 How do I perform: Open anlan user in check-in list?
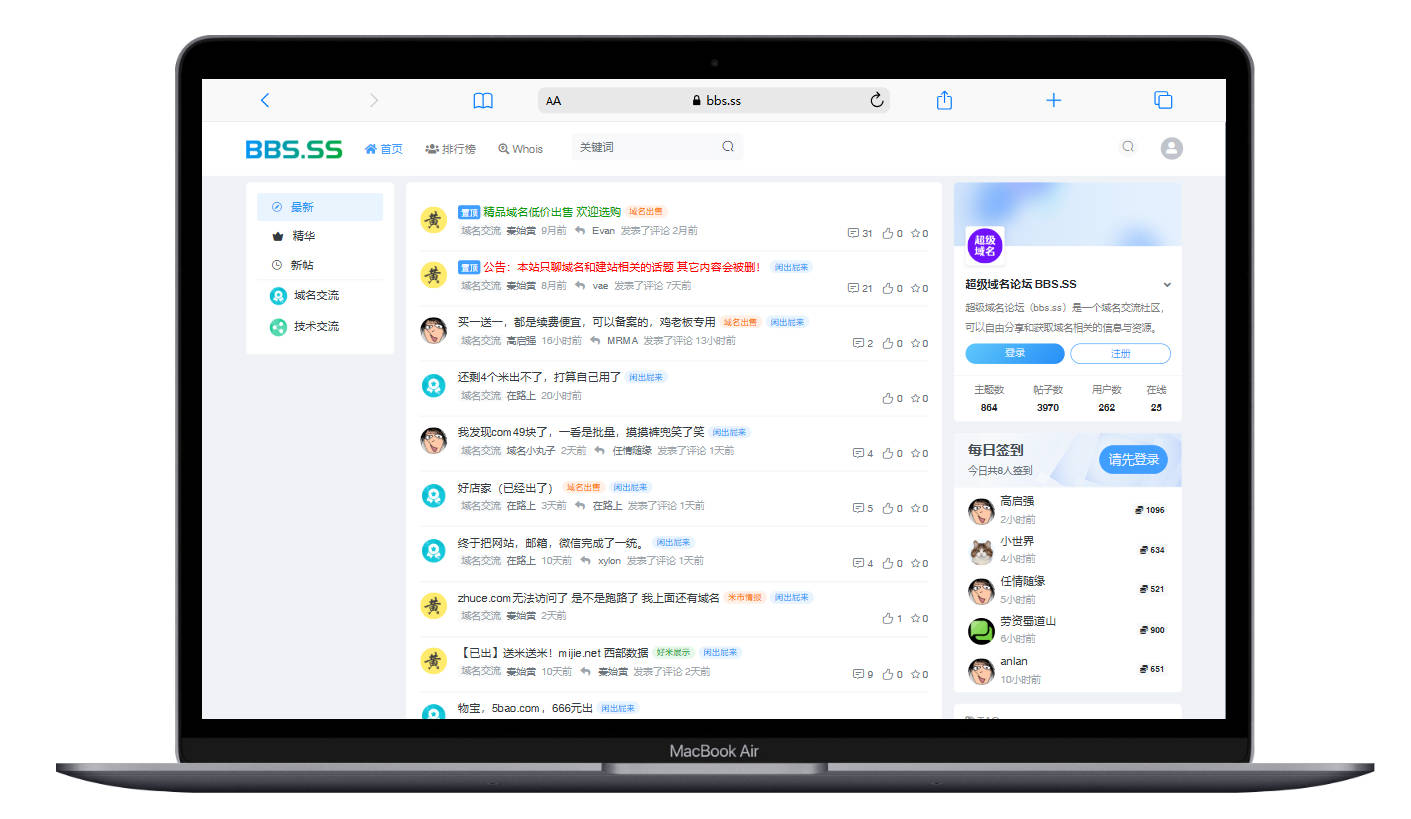pyautogui.click(x=1014, y=661)
